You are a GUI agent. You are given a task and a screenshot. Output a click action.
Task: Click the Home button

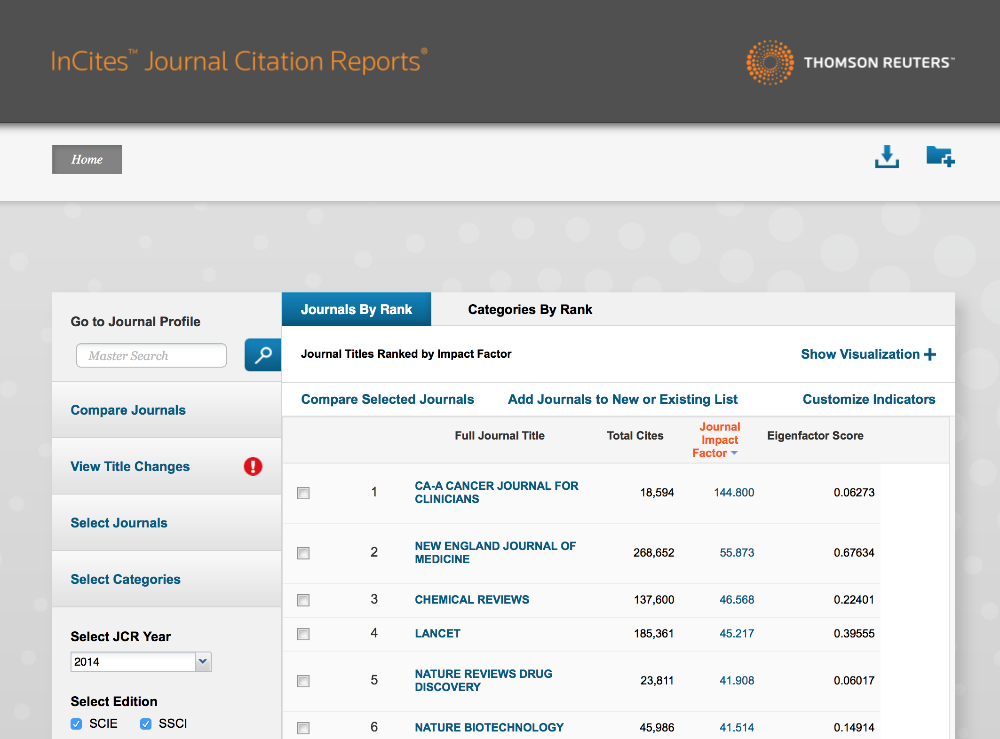pyautogui.click(x=87, y=159)
